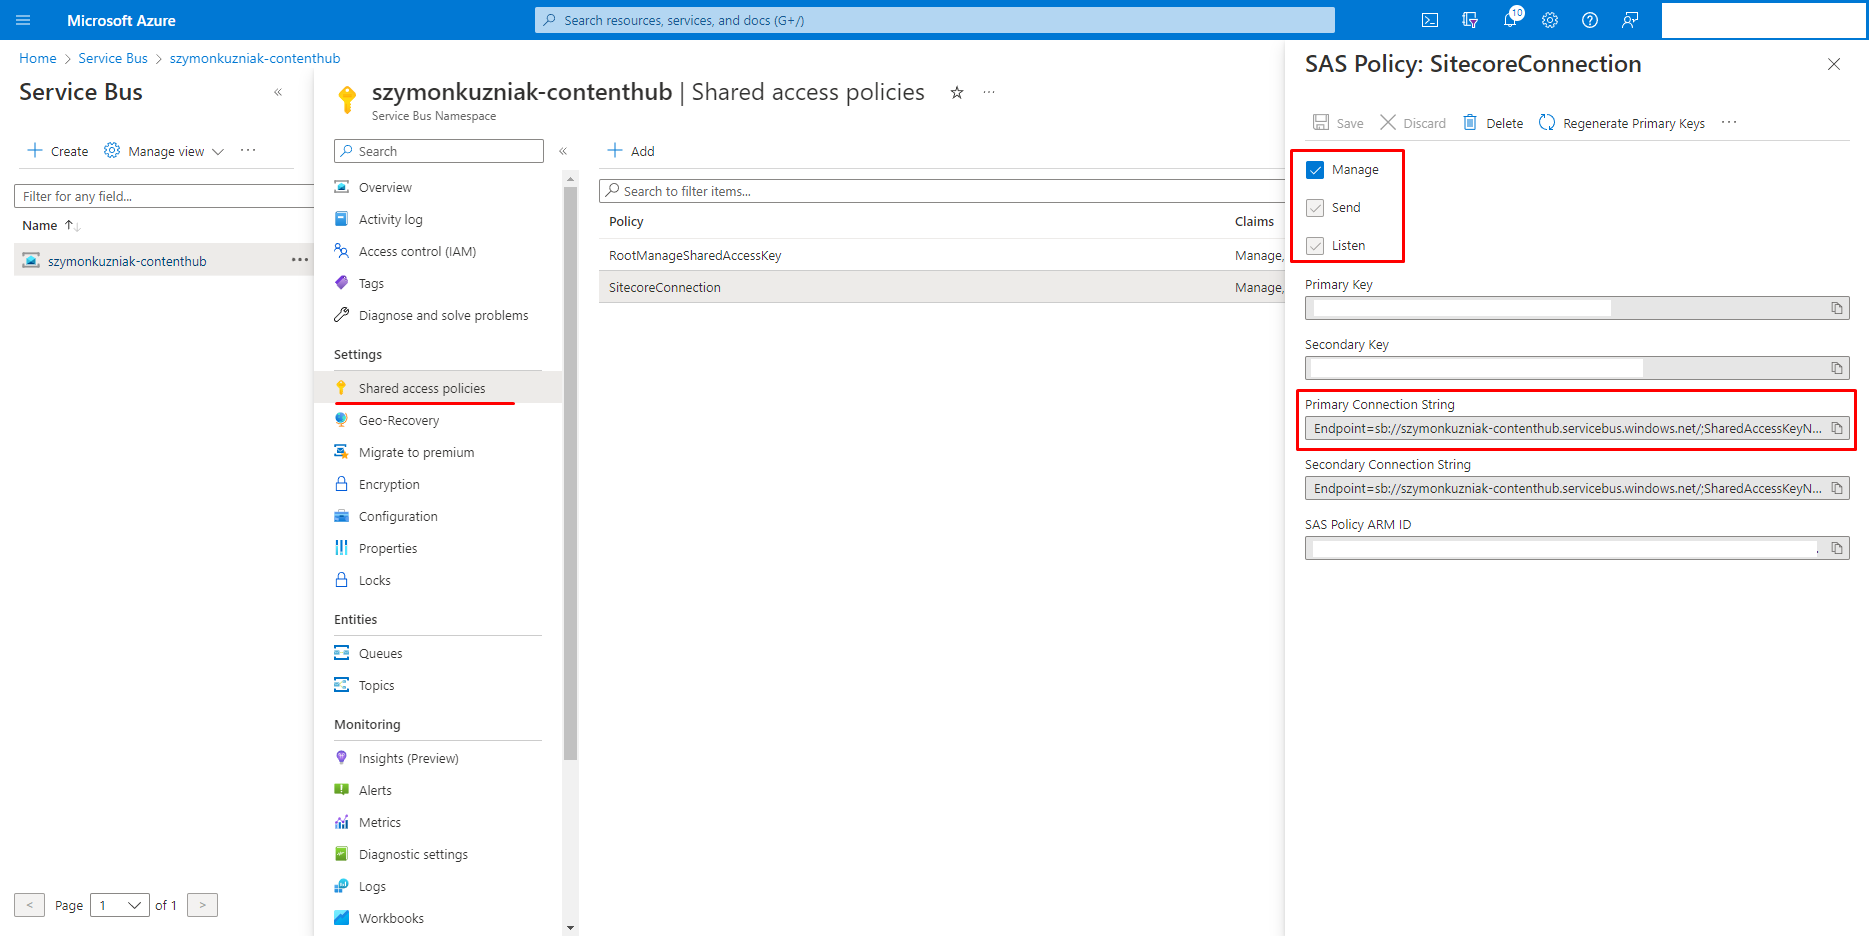This screenshot has width=1869, height=936.
Task: Go to Service Bus breadcrumb link
Action: coord(113,58)
